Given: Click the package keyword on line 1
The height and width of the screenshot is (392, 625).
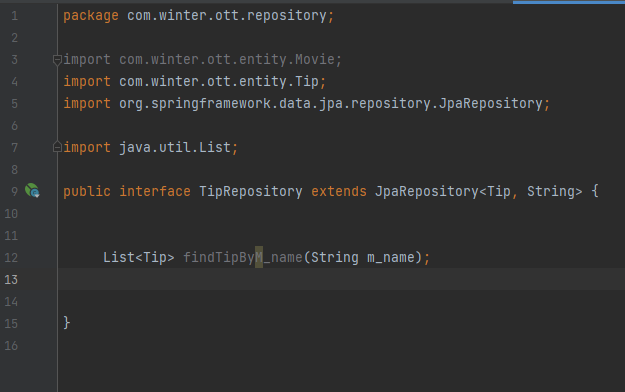Looking at the screenshot, I should (x=91, y=16).
